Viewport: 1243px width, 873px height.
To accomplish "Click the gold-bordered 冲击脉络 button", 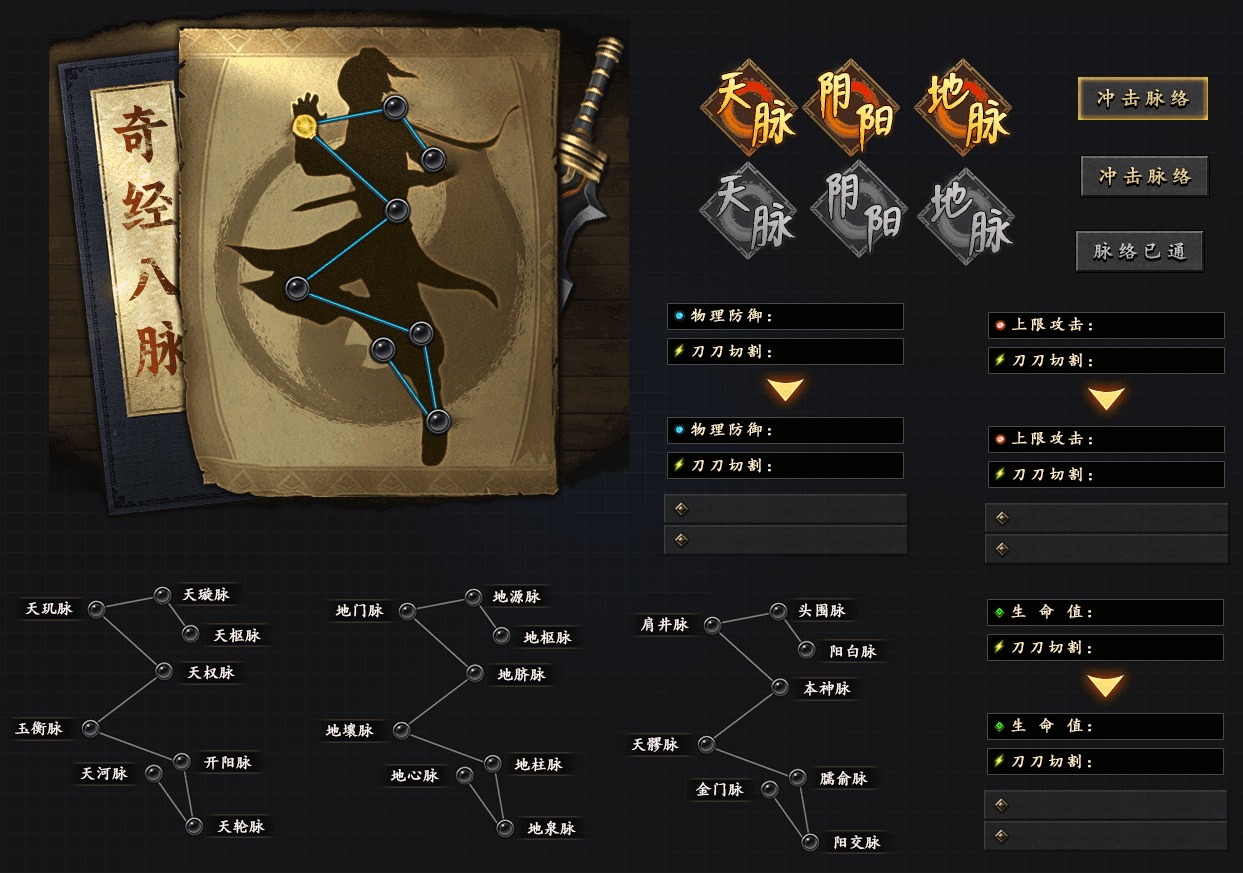I will coord(1143,99).
